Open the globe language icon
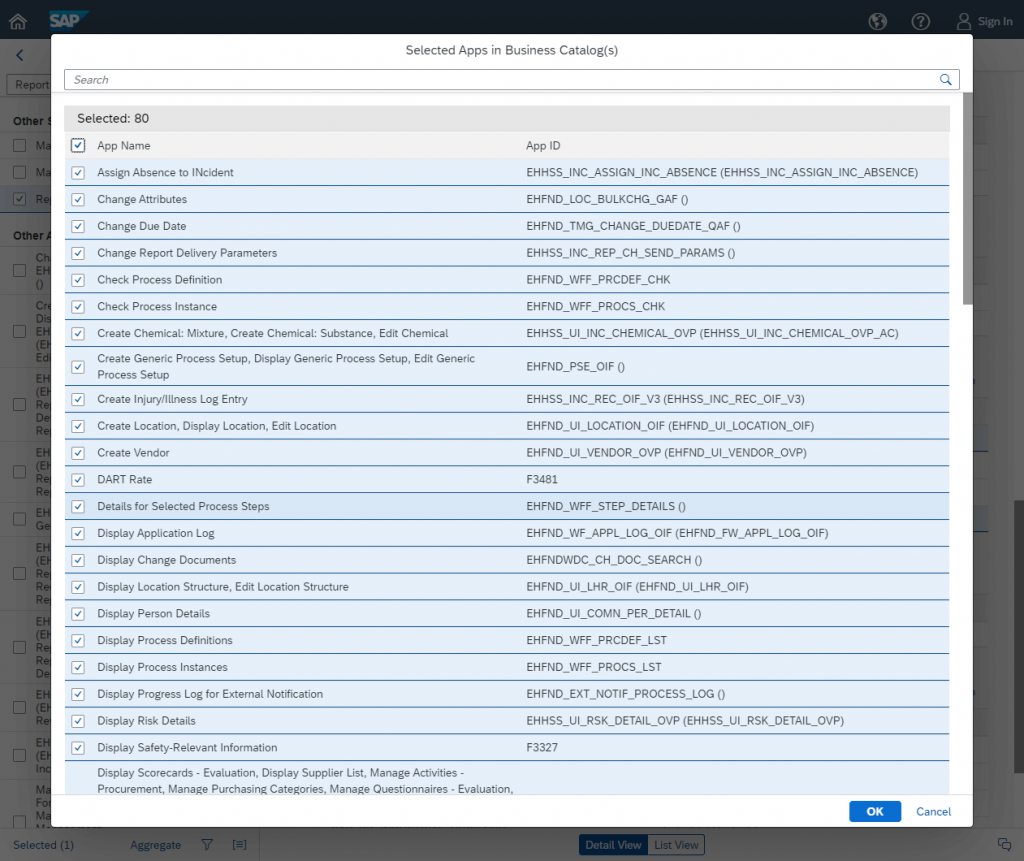 [878, 22]
